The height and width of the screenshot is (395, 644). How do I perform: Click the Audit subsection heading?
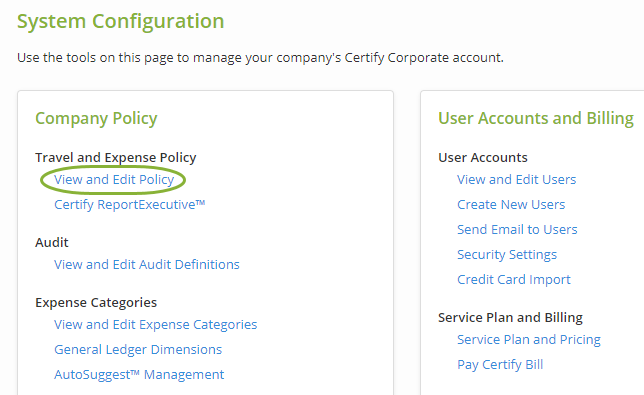[52, 242]
